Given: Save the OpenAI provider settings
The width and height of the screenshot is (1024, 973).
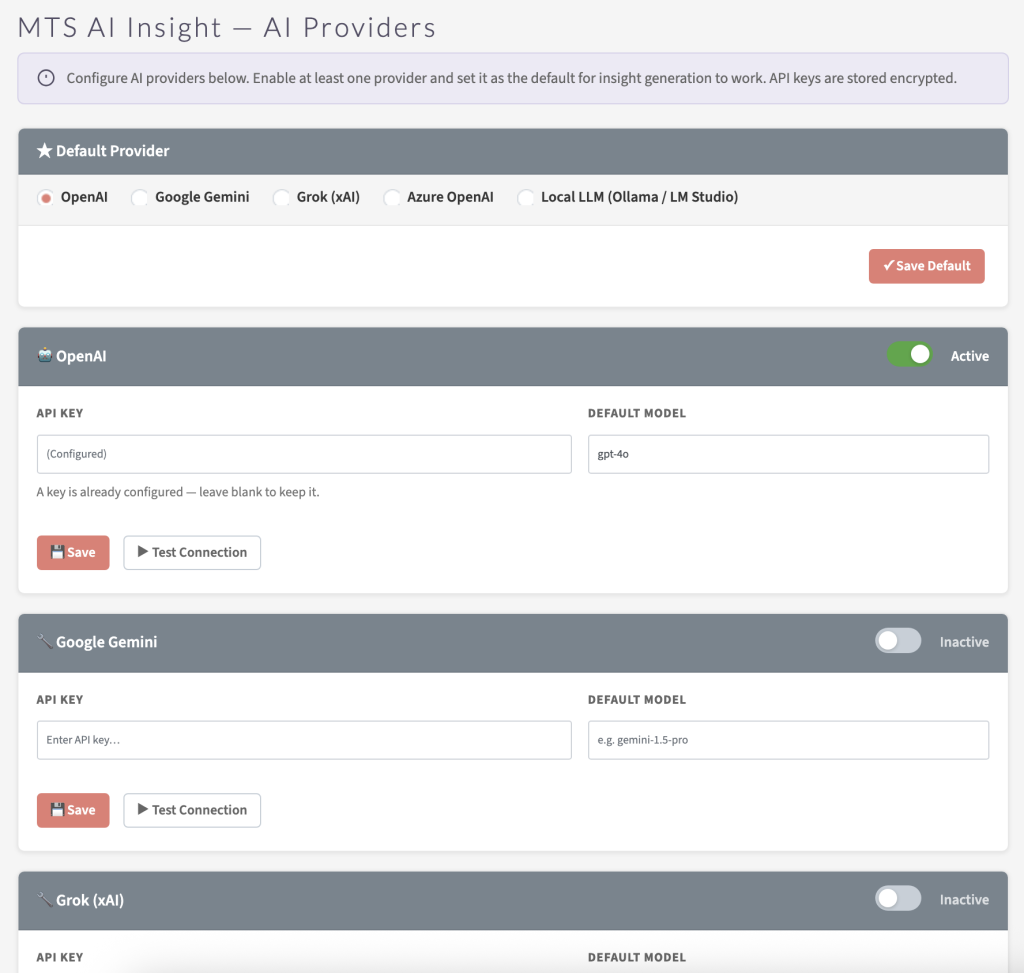Looking at the screenshot, I should pyautogui.click(x=73, y=553).
